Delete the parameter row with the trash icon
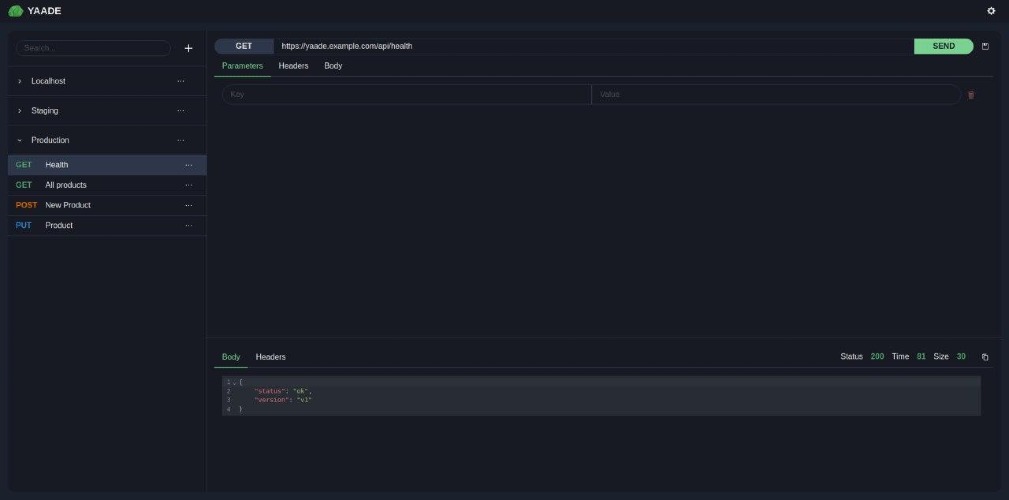The height and width of the screenshot is (500, 1009). 971,95
